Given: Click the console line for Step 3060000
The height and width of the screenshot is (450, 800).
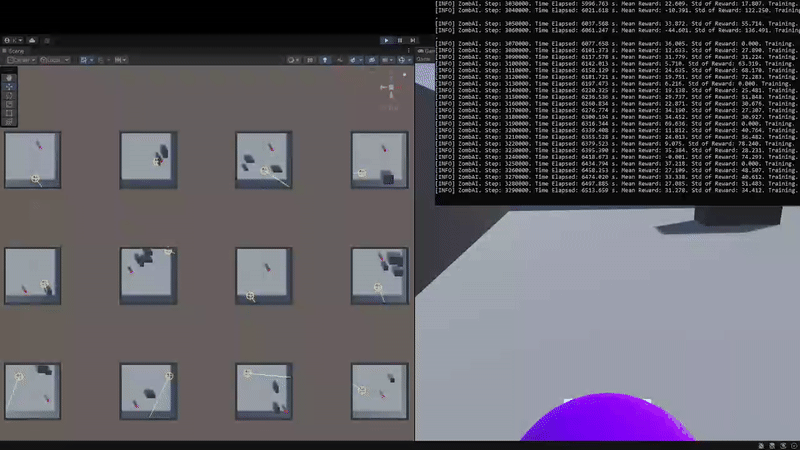Looking at the screenshot, I should (x=617, y=31).
